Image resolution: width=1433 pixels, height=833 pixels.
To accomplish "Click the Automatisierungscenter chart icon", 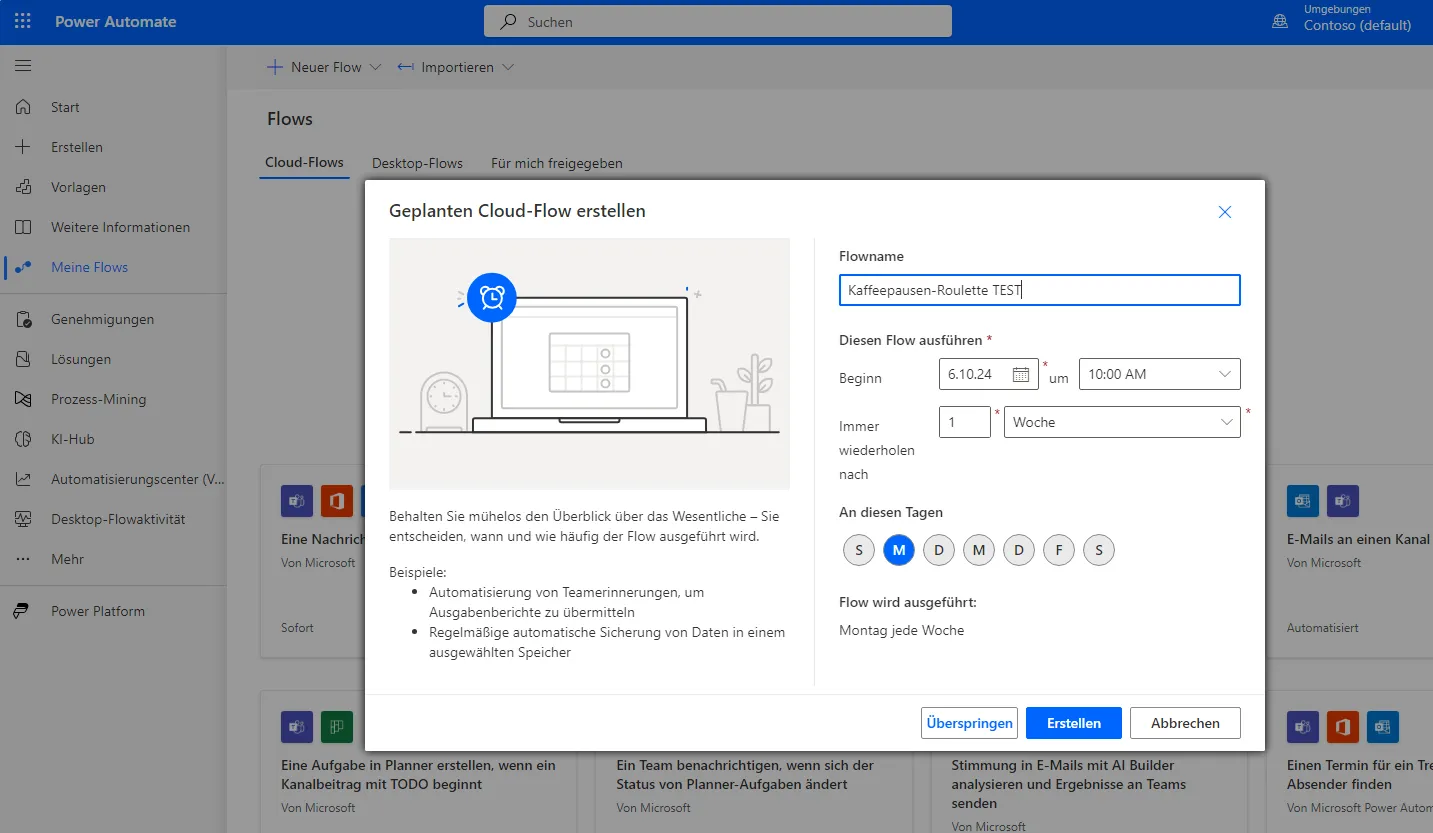I will point(23,479).
